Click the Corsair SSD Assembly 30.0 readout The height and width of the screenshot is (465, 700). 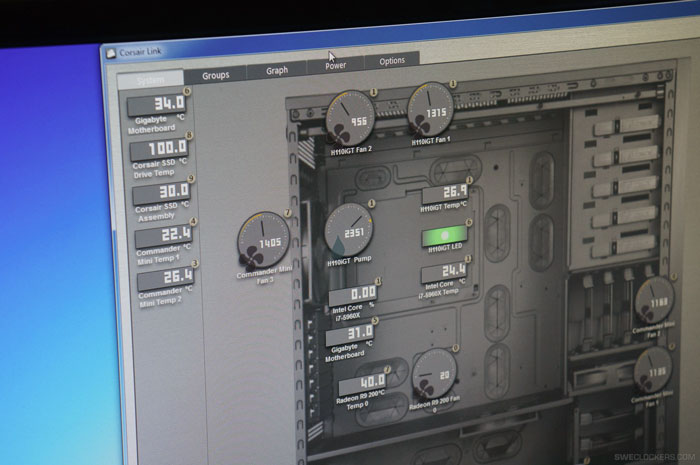click(162, 192)
